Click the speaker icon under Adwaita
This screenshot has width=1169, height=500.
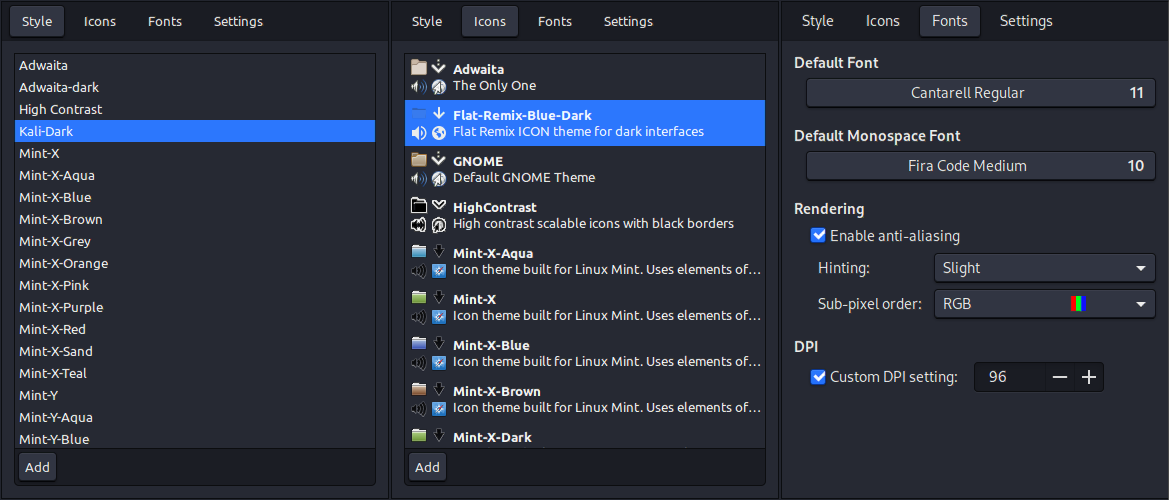[419, 86]
